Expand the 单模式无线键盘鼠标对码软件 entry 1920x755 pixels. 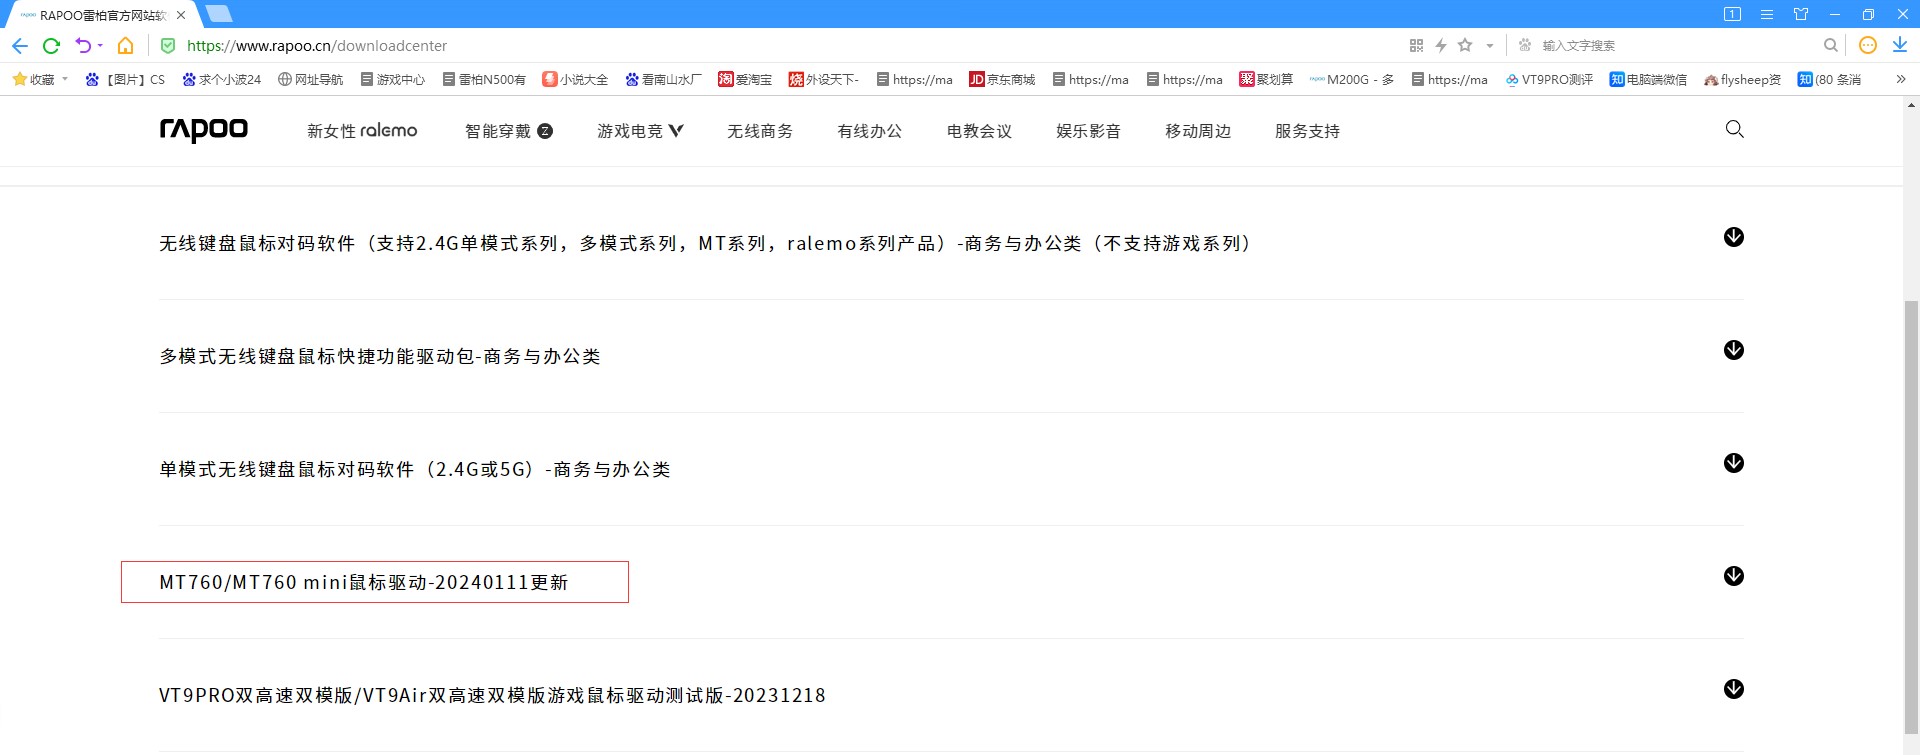click(x=1733, y=463)
